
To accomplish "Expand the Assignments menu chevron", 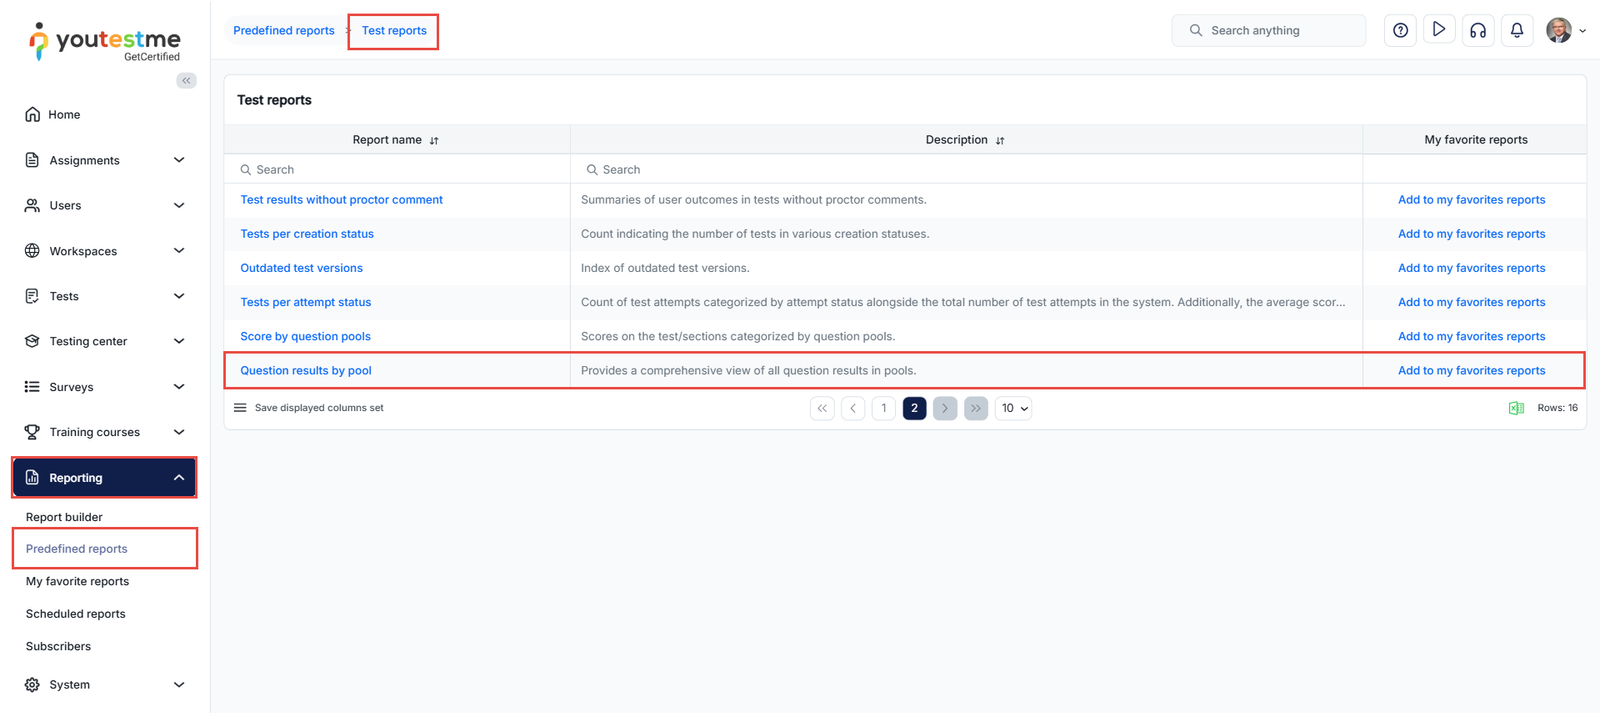I will (179, 160).
